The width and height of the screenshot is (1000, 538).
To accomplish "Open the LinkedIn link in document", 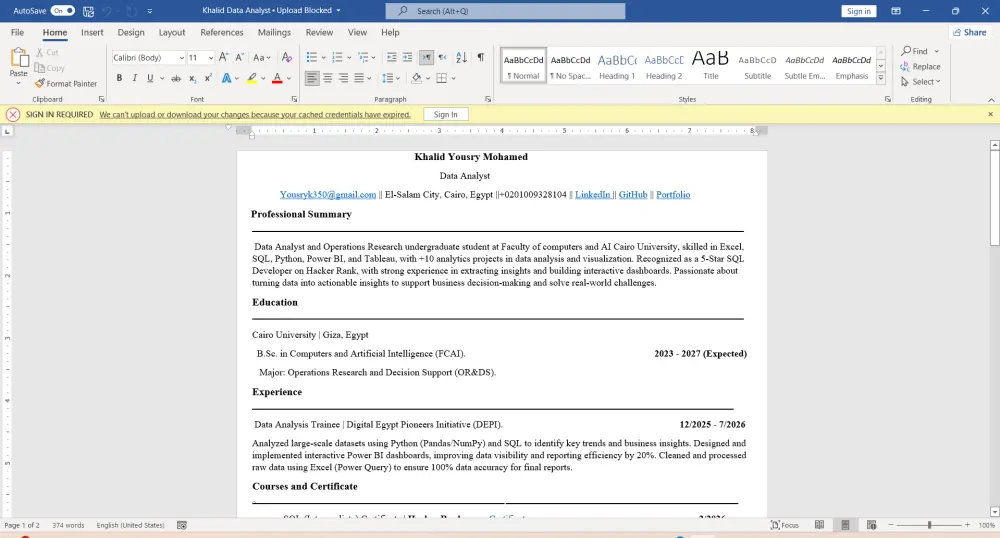I will pyautogui.click(x=592, y=194).
